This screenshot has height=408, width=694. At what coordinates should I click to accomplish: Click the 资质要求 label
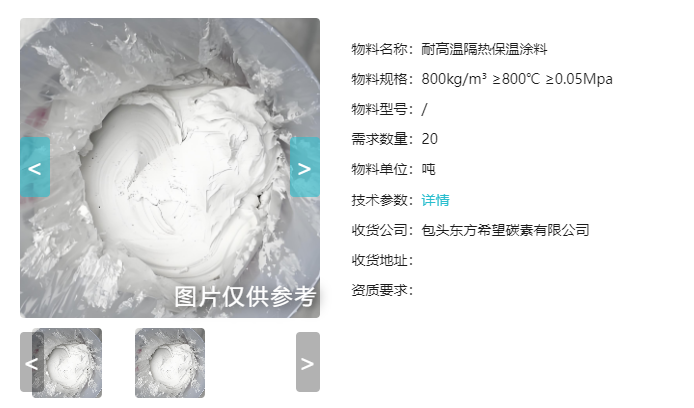382,290
